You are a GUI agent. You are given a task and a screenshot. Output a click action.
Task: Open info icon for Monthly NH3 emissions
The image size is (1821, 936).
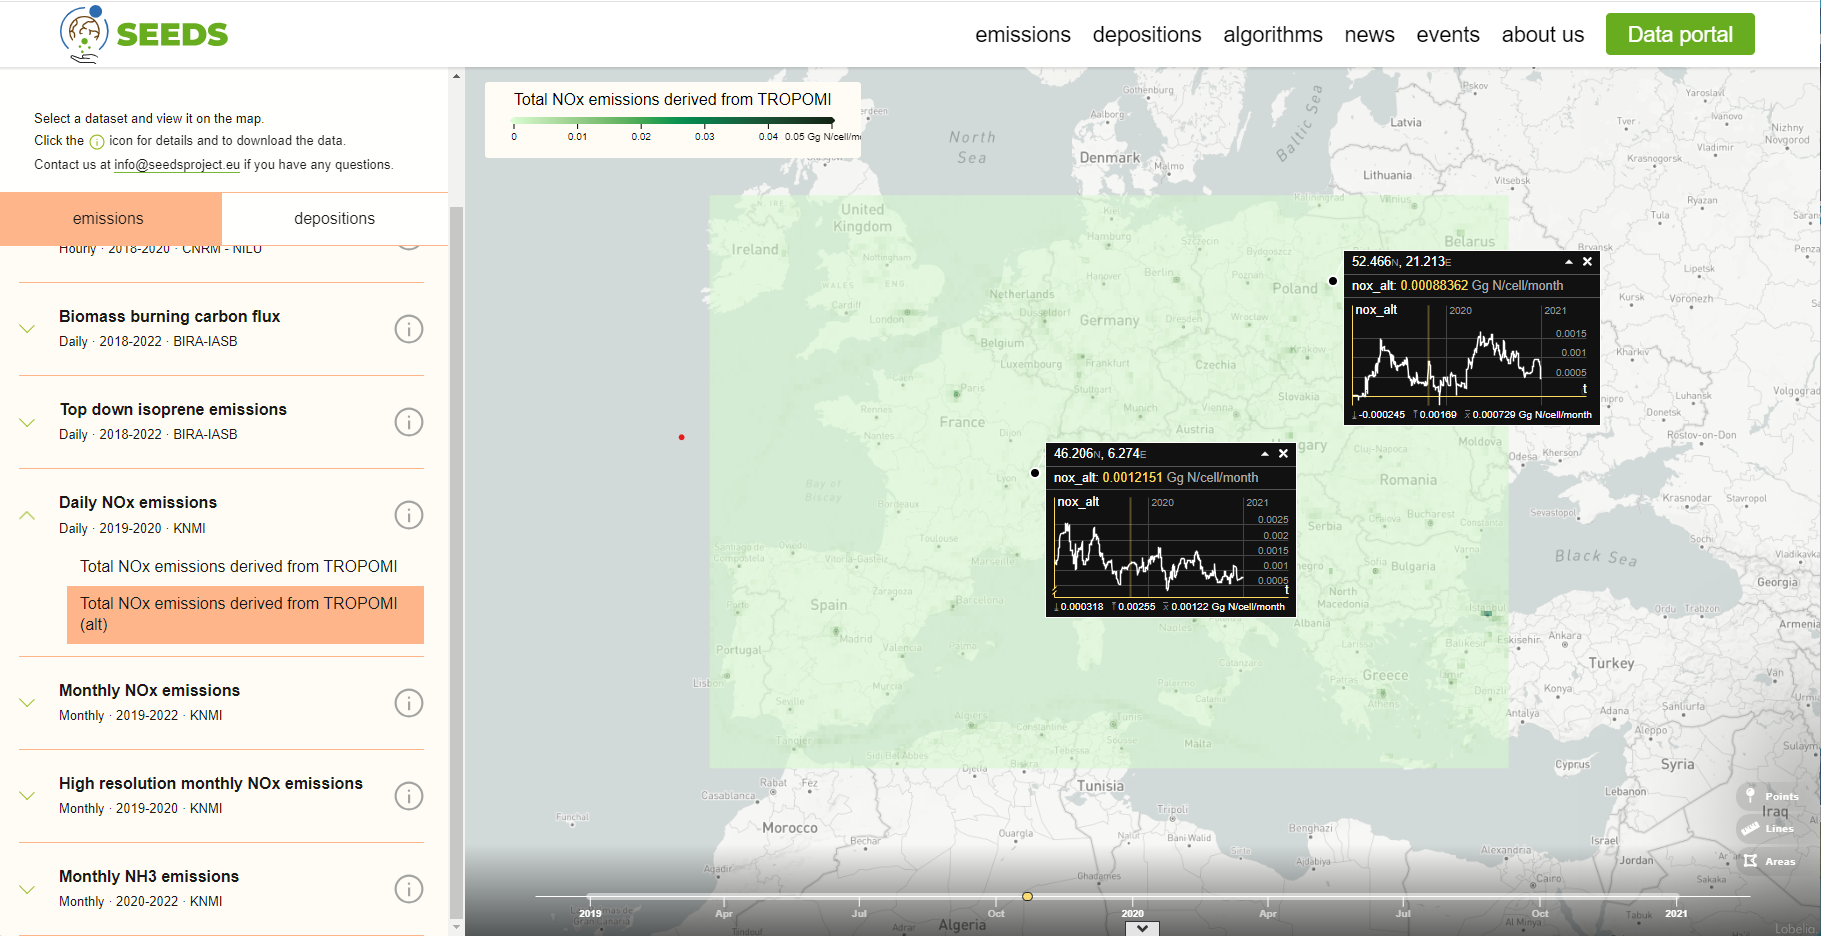[408, 889]
